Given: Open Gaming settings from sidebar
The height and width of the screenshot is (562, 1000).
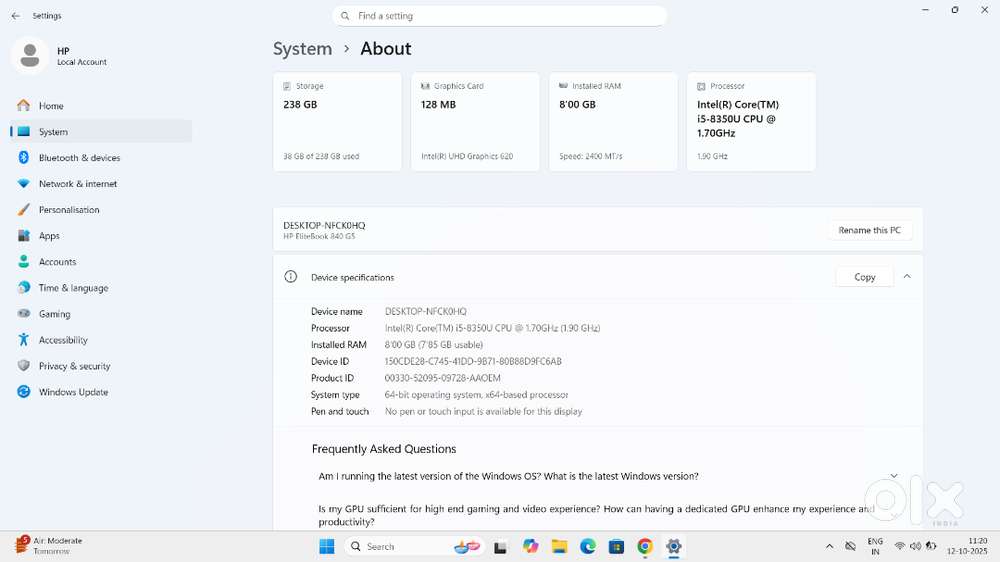Looking at the screenshot, I should pyautogui.click(x=54, y=314).
